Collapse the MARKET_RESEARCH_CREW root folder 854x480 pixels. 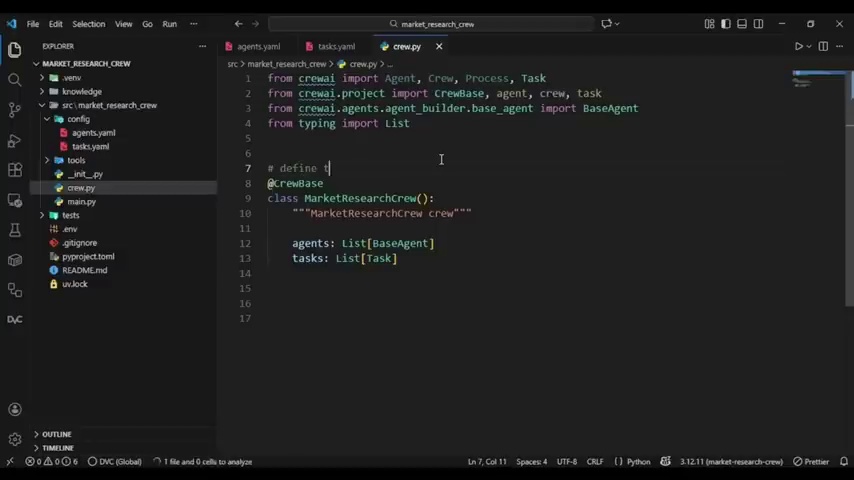point(36,64)
